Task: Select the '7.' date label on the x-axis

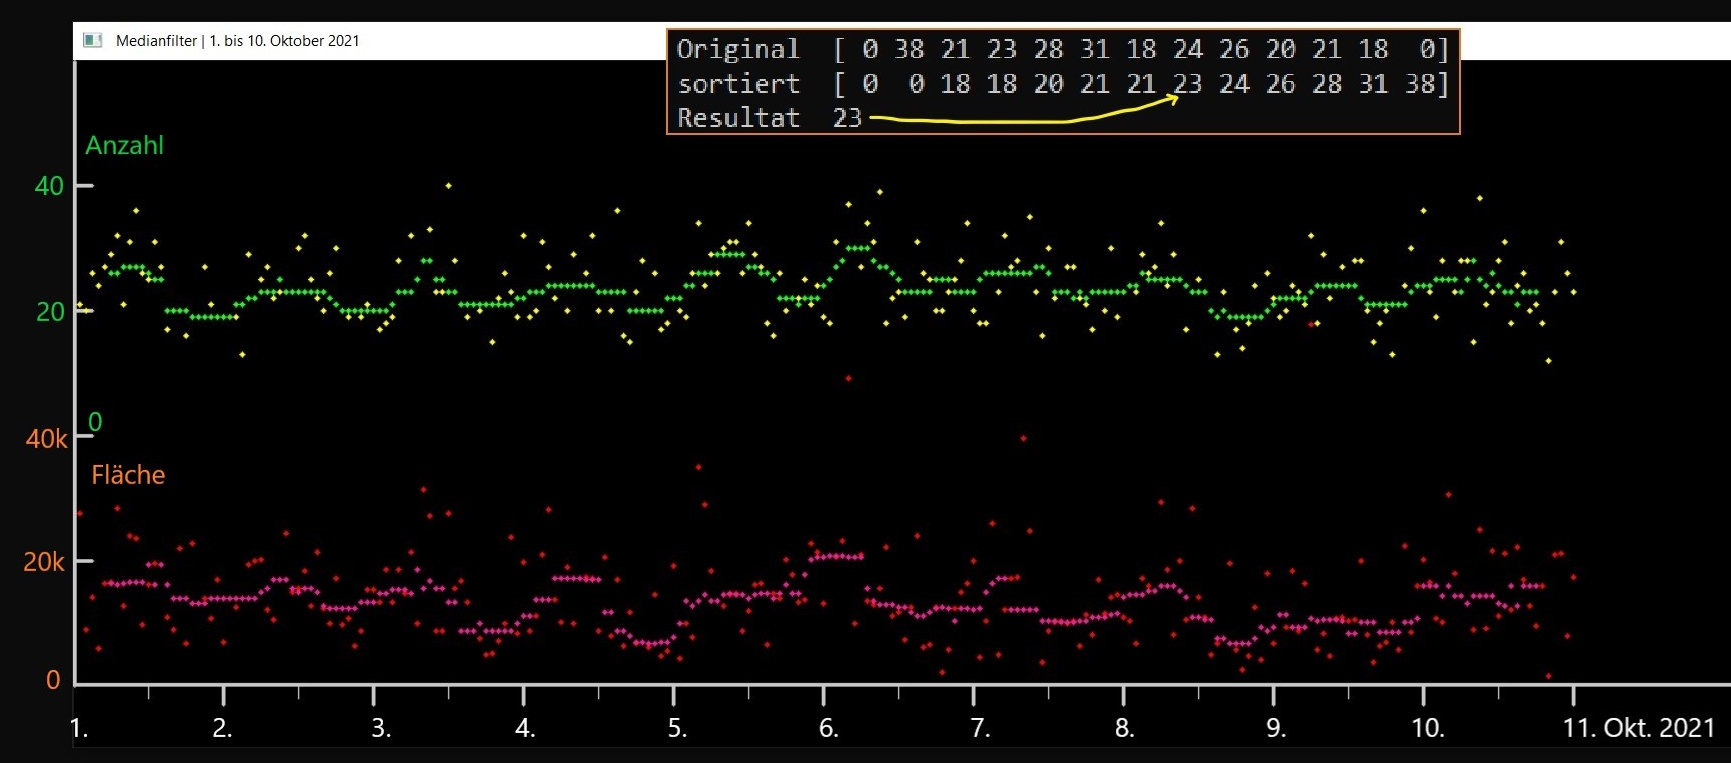Action: pyautogui.click(x=980, y=728)
